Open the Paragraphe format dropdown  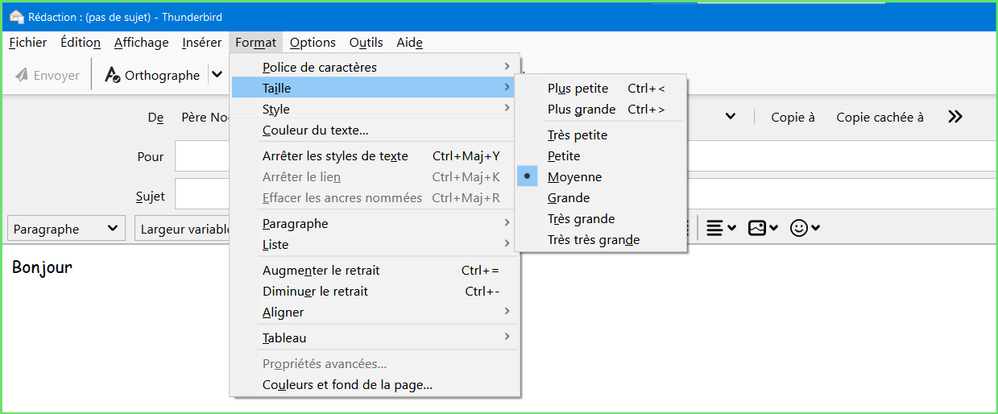(x=66, y=229)
